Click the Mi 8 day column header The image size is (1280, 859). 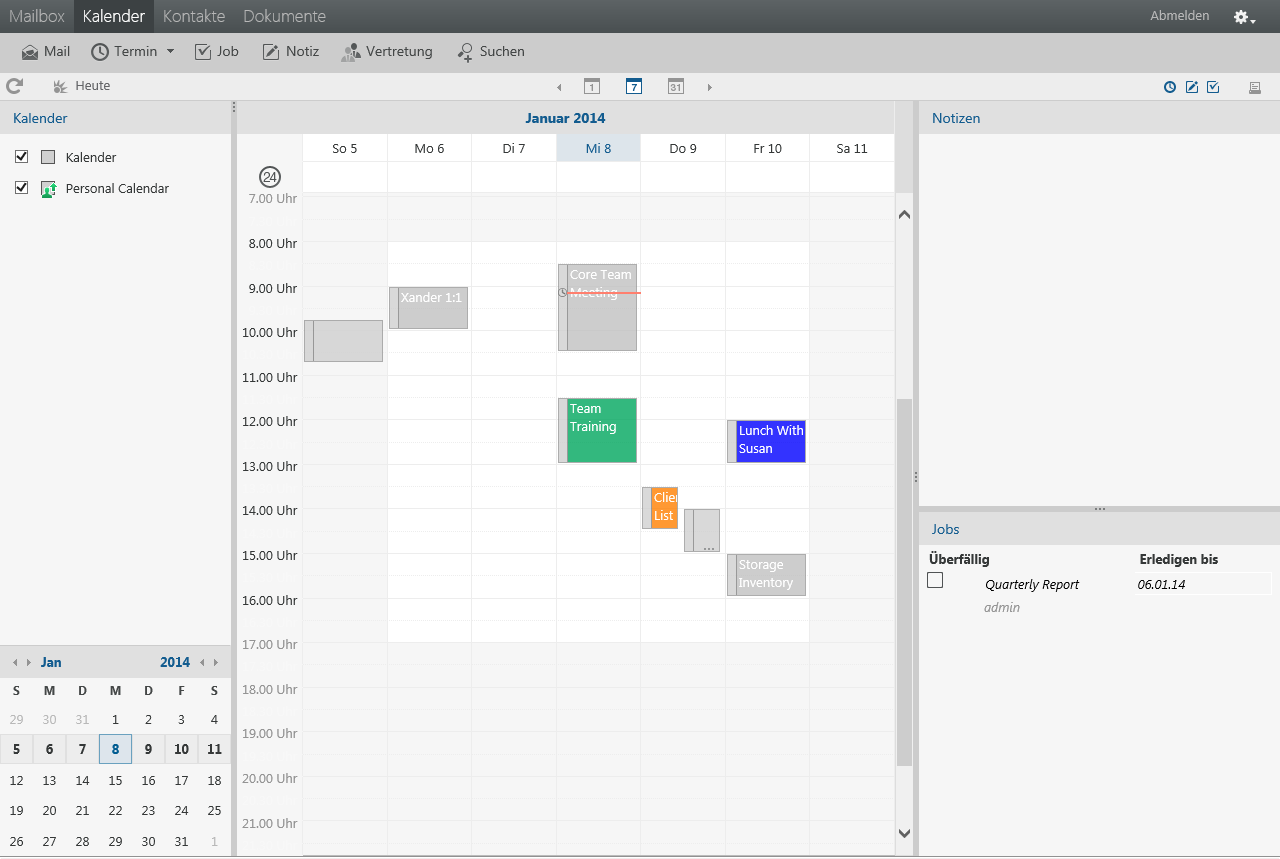tap(598, 148)
